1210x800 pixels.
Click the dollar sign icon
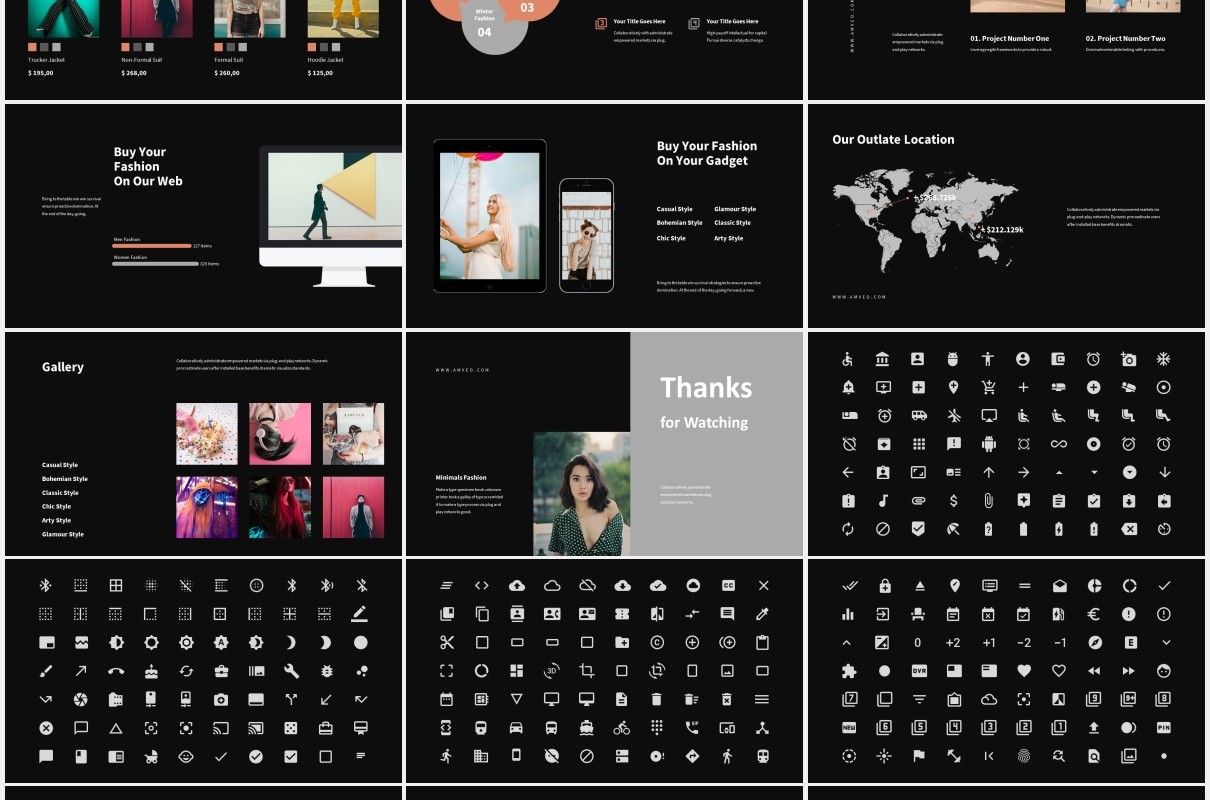tap(953, 500)
